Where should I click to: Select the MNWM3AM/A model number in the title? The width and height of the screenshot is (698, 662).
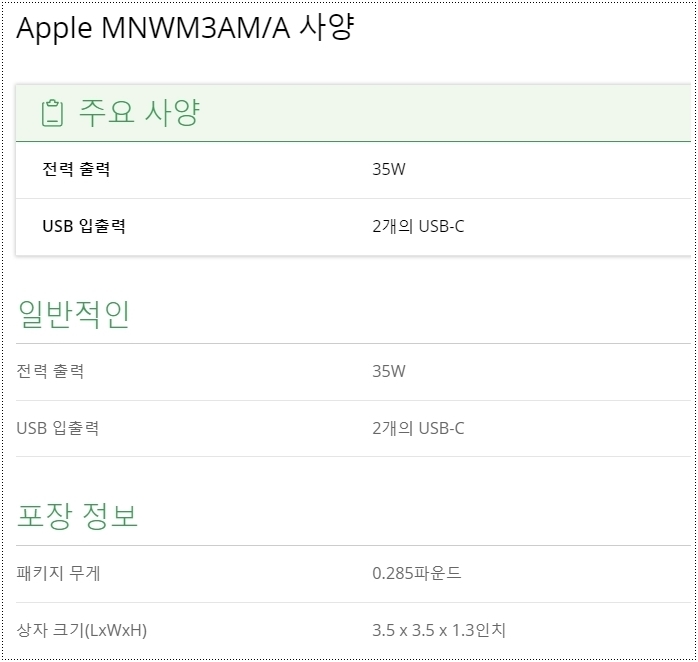tap(195, 29)
